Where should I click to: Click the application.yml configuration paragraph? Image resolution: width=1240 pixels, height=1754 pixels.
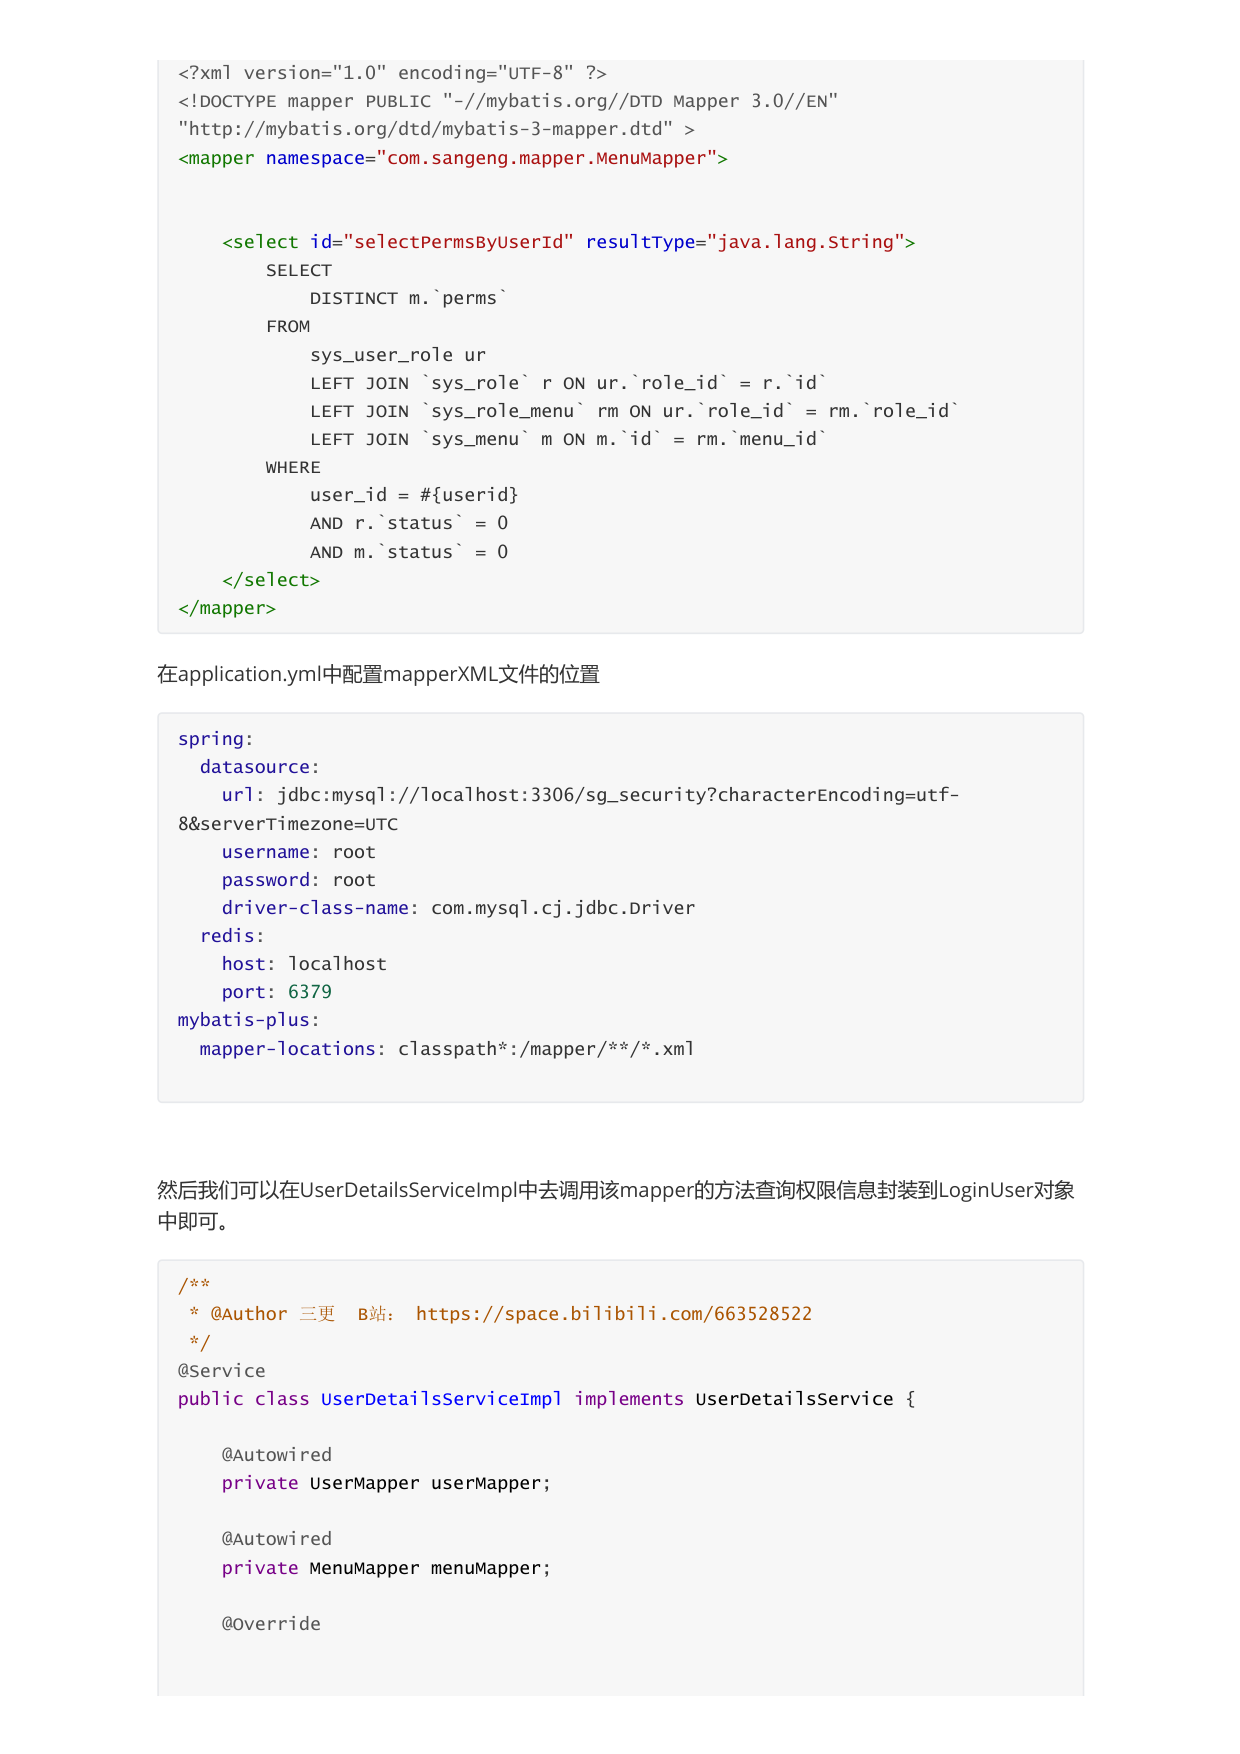pos(379,674)
